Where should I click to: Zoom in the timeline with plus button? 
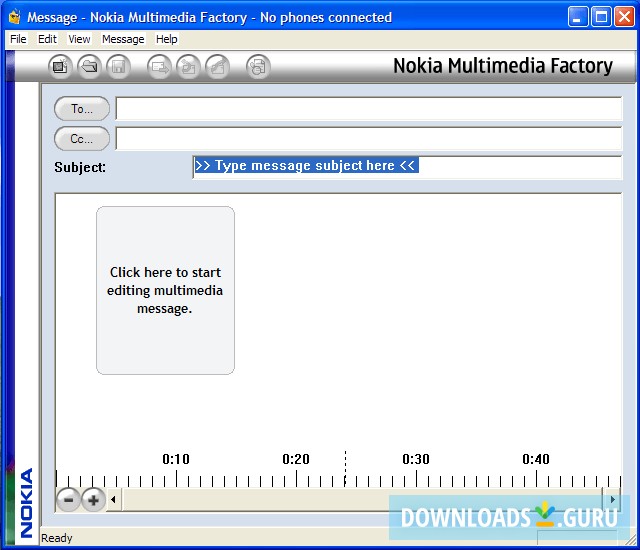pyautogui.click(x=93, y=499)
